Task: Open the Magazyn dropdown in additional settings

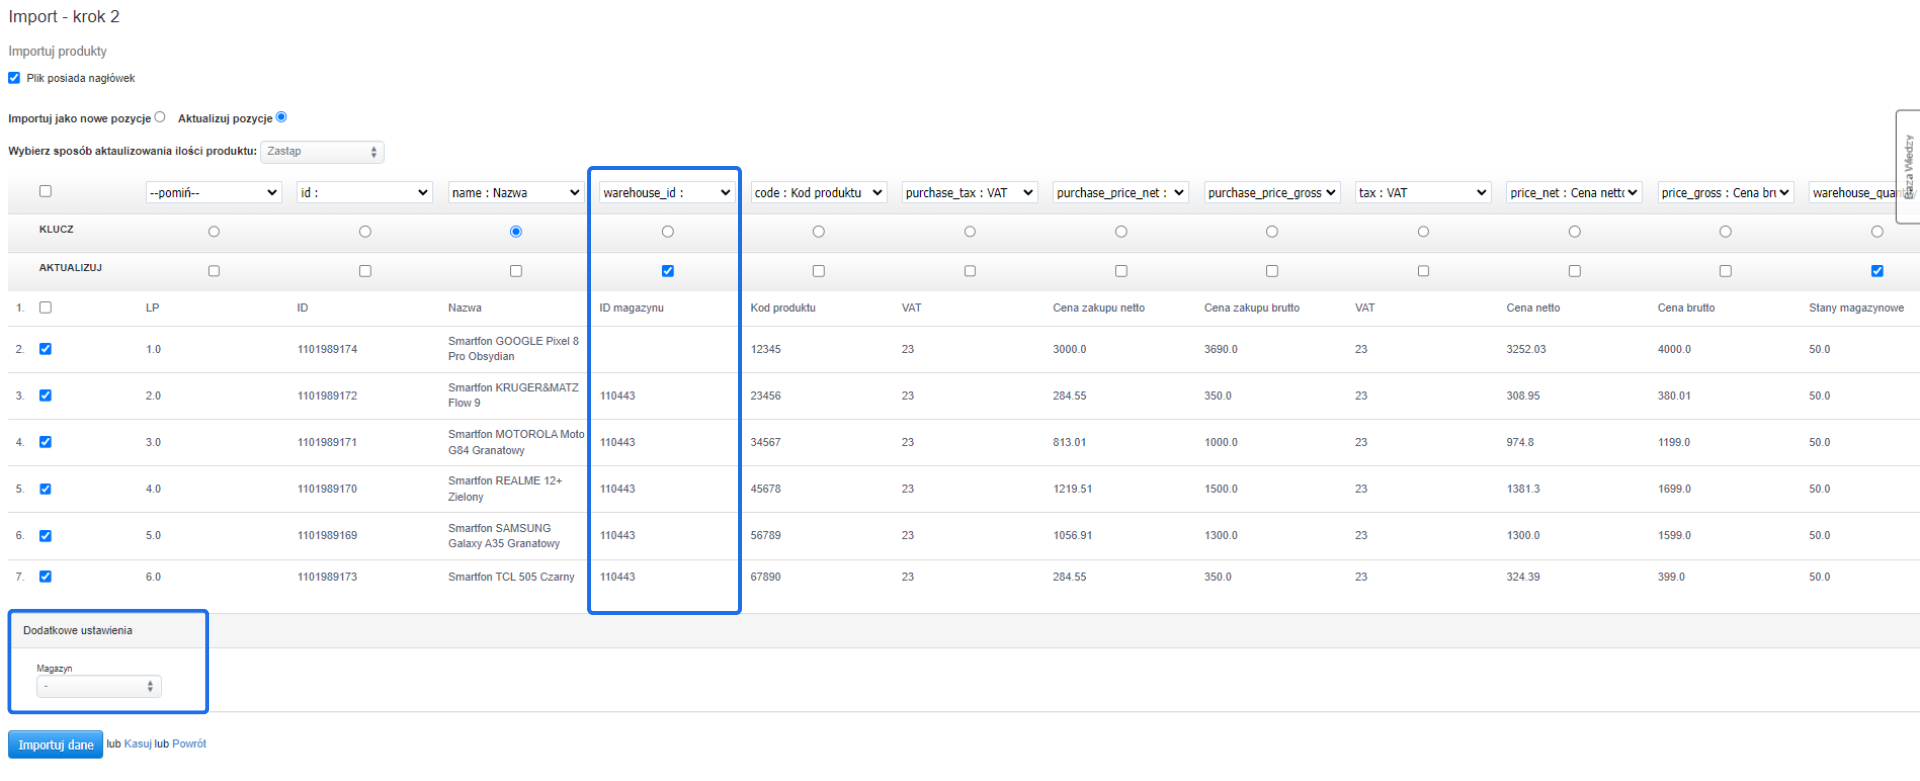Action: [98, 687]
